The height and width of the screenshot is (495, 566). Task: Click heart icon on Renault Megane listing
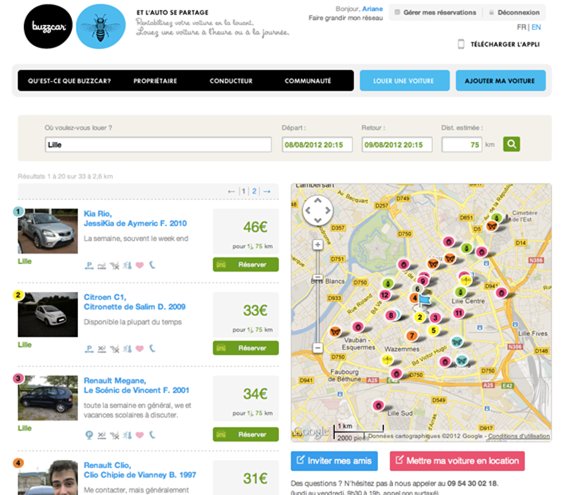140,435
